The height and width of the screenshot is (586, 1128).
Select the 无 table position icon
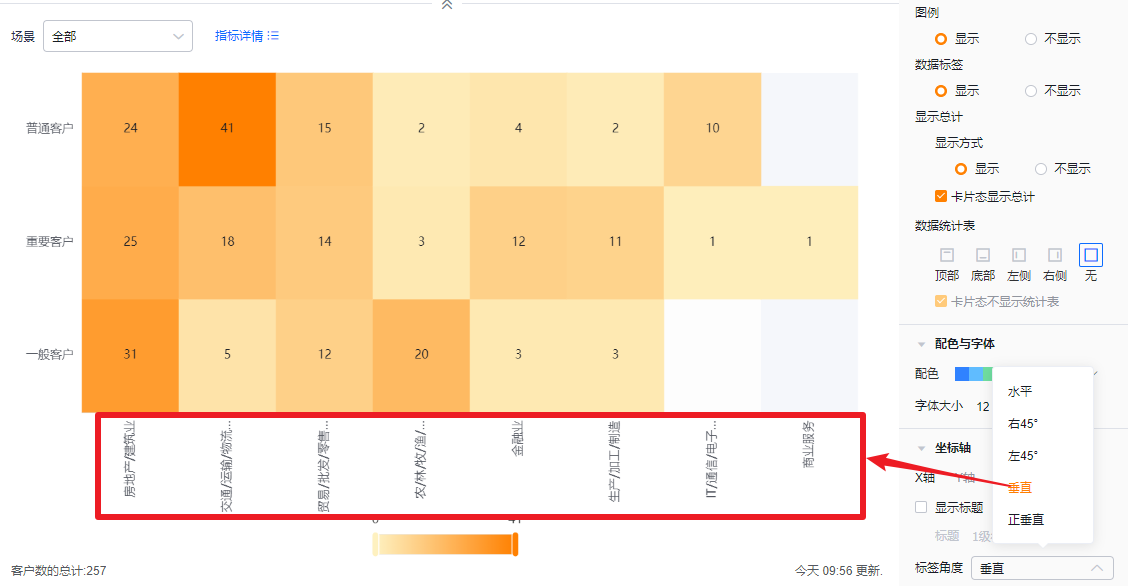tap(1090, 255)
